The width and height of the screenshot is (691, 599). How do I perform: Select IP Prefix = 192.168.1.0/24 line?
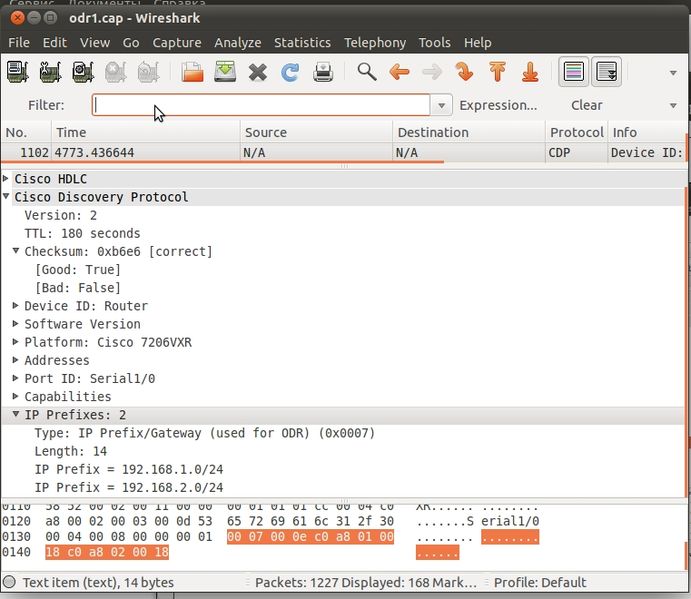coord(129,469)
